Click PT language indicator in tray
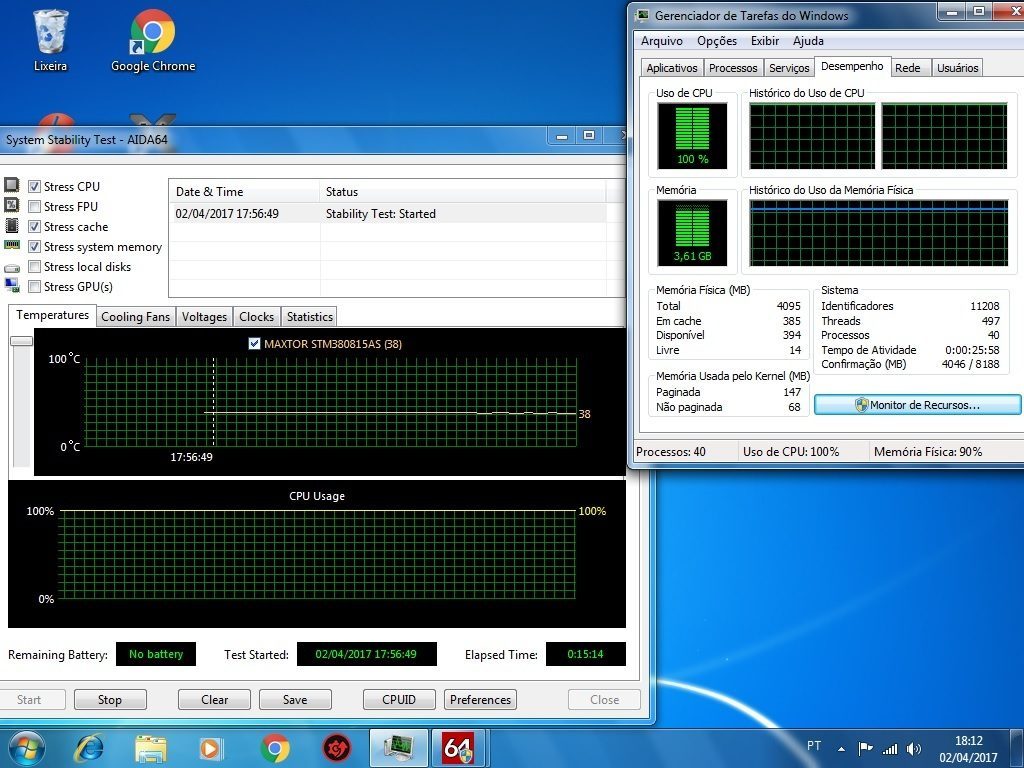This screenshot has height=768, width=1024. pyautogui.click(x=814, y=746)
